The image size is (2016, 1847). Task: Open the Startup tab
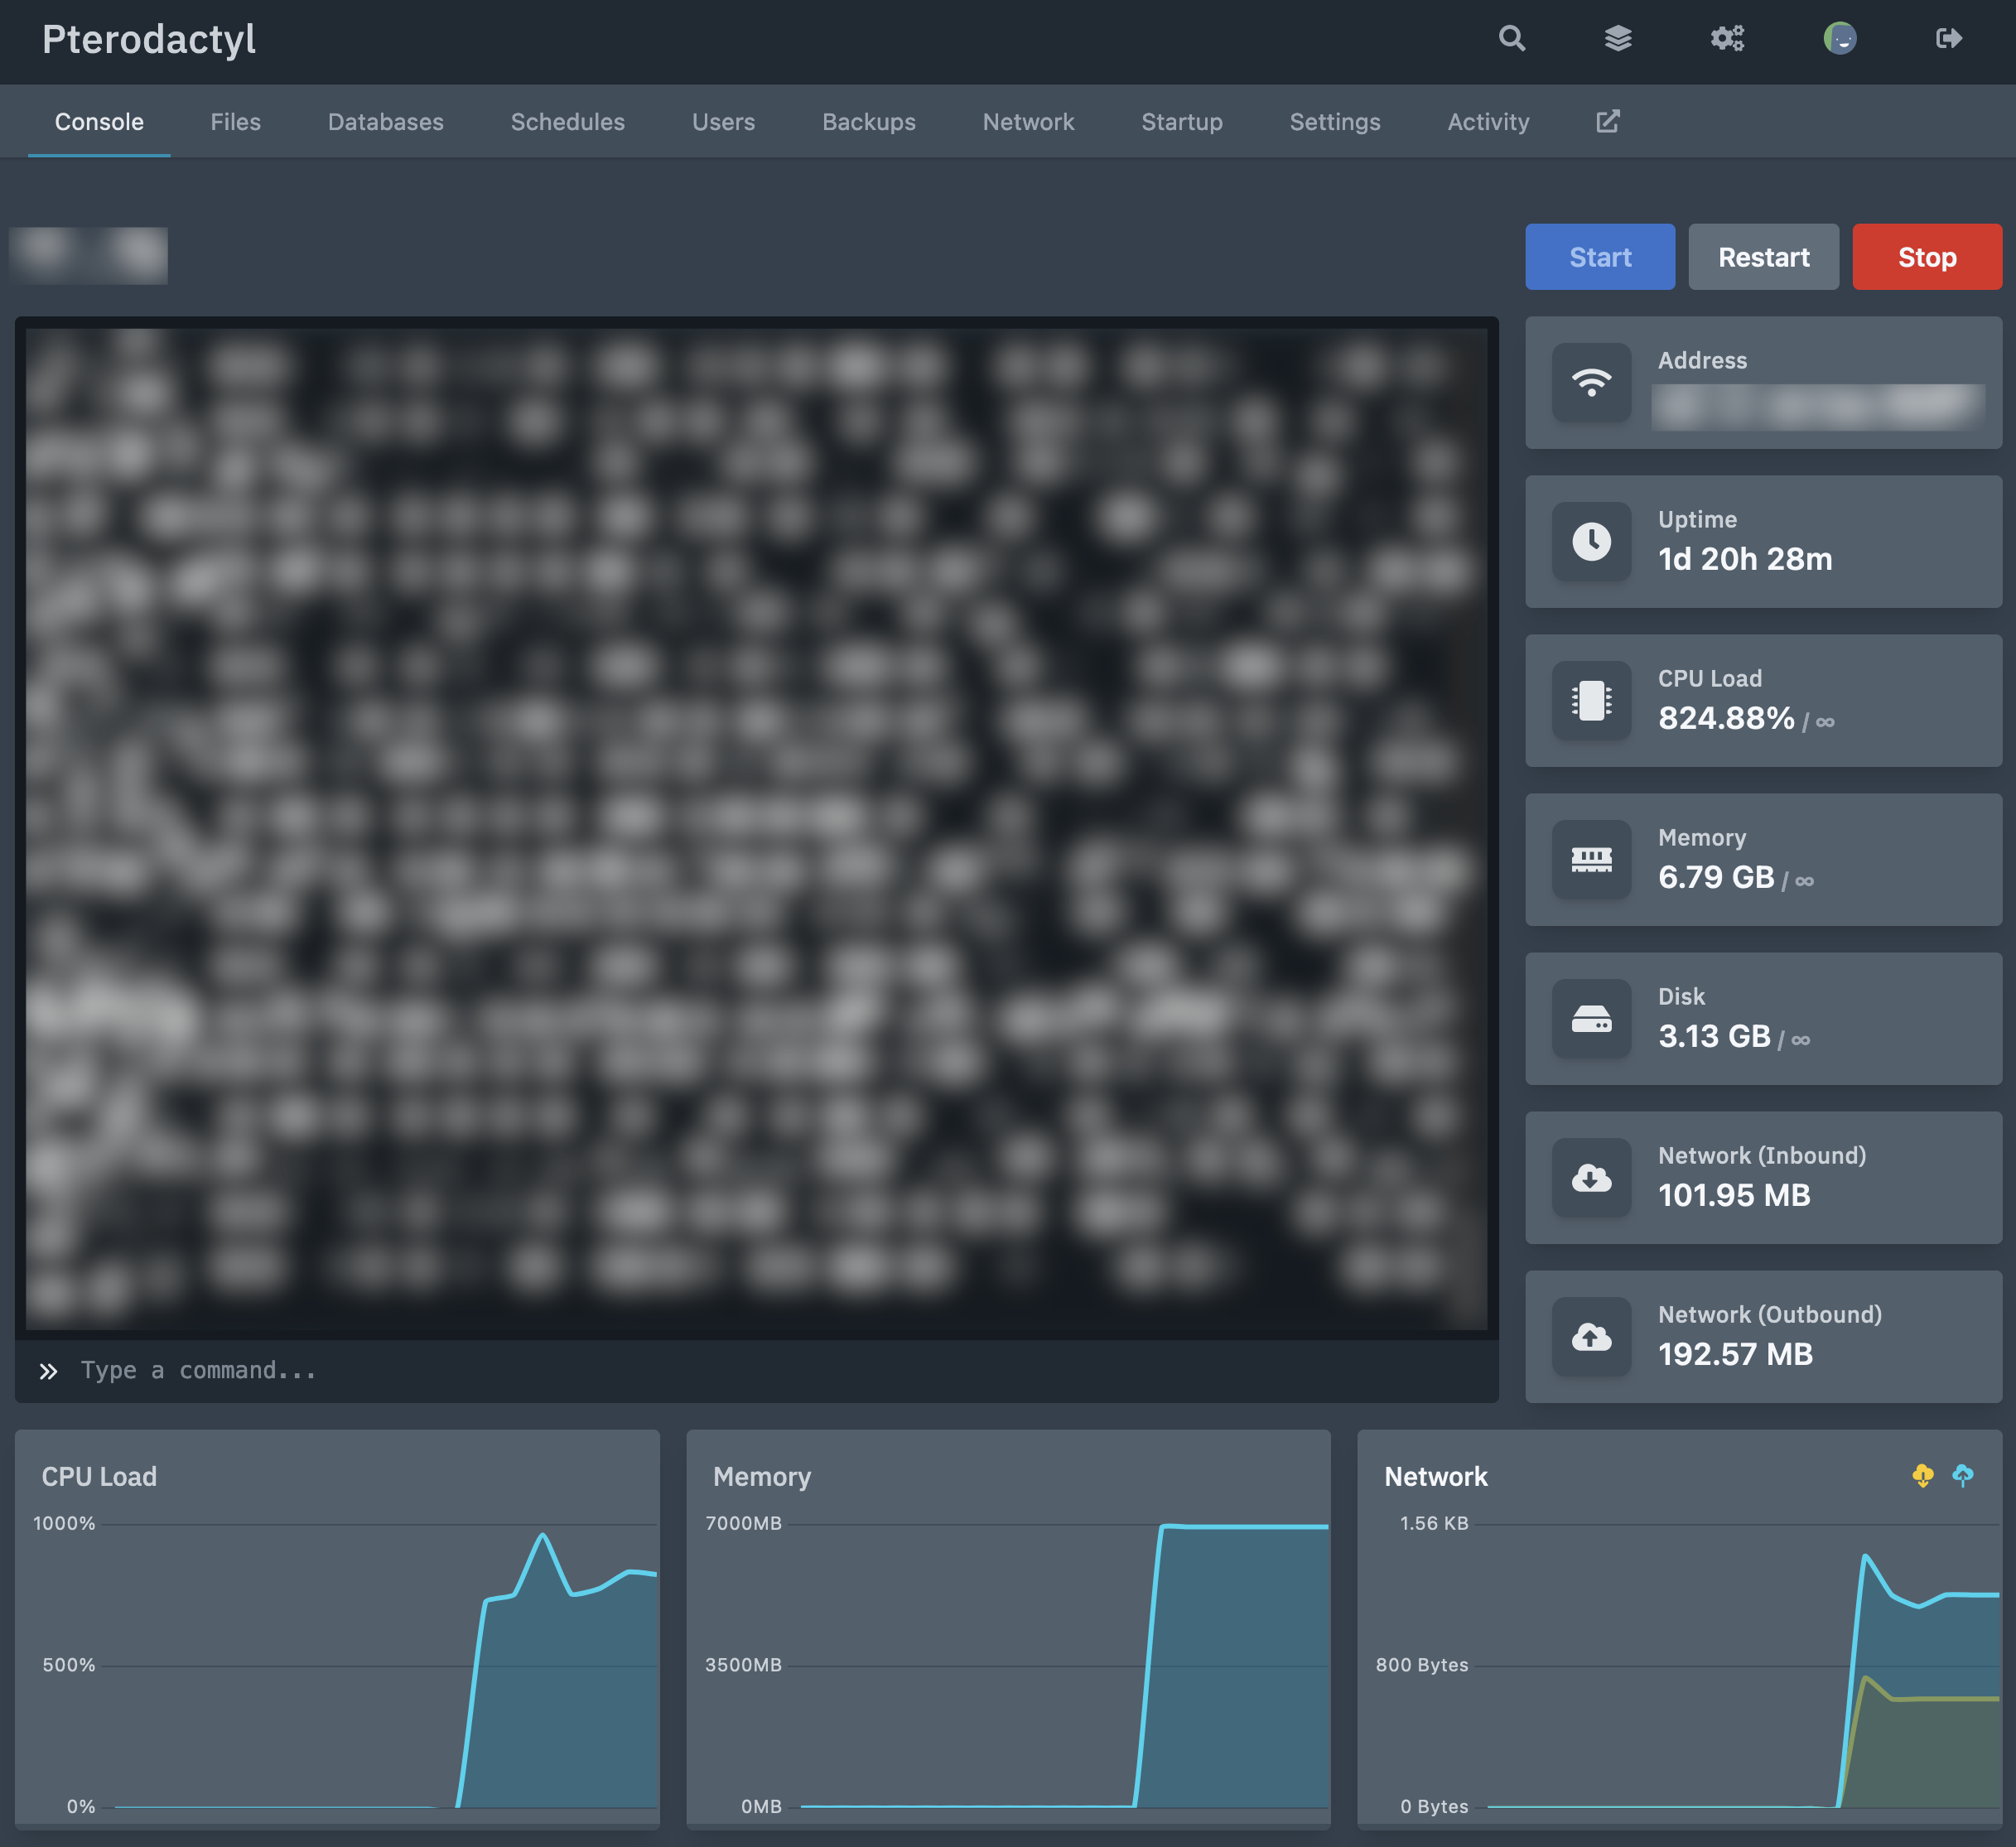click(1182, 122)
